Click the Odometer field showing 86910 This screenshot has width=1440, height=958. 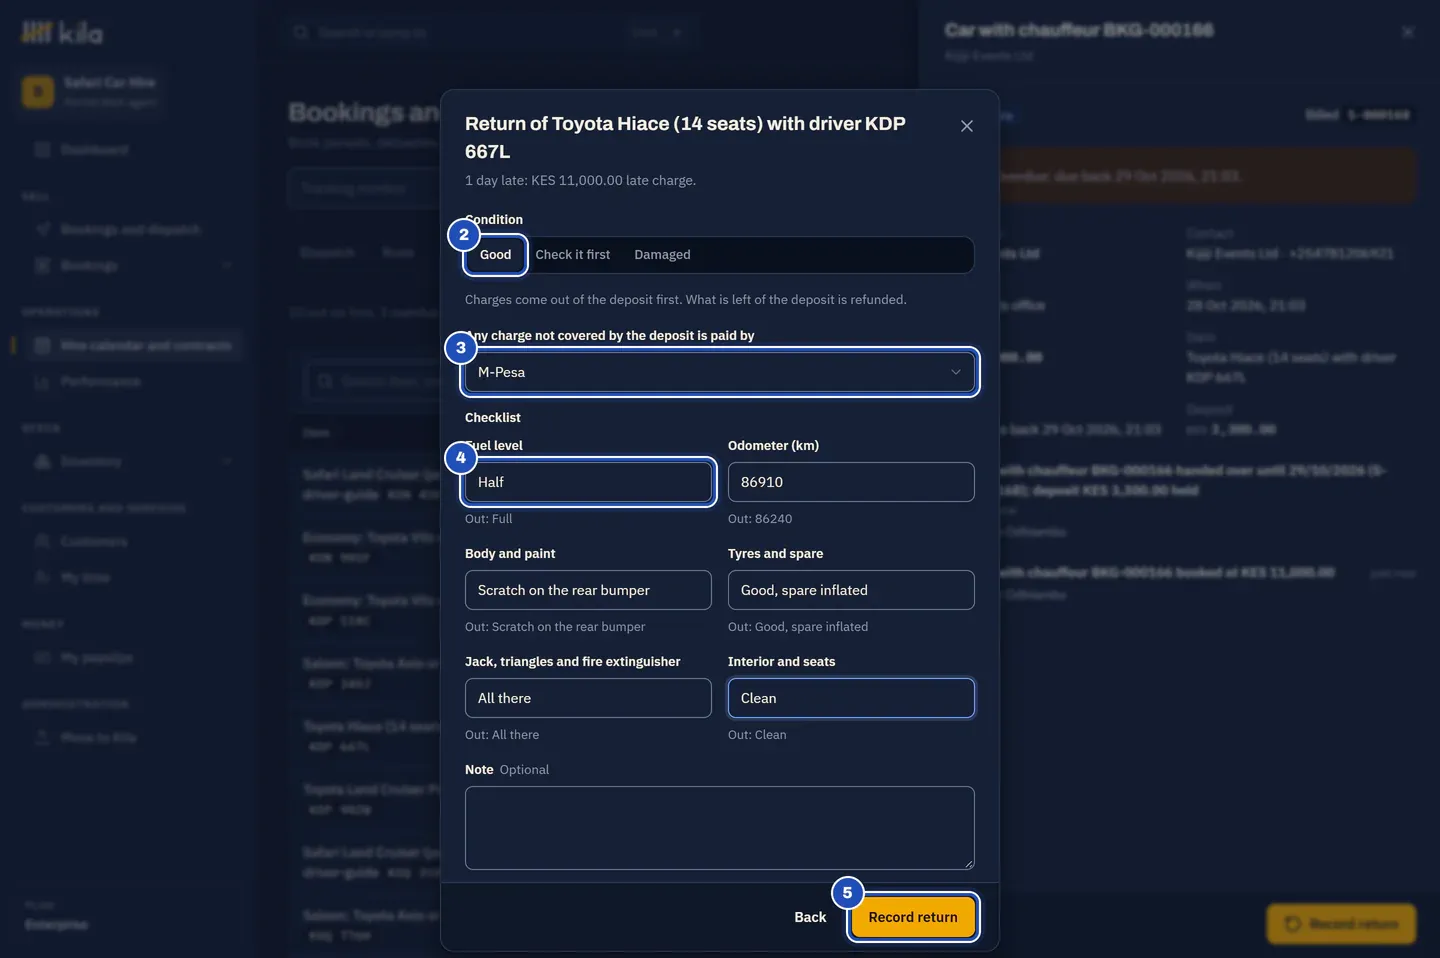851,482
